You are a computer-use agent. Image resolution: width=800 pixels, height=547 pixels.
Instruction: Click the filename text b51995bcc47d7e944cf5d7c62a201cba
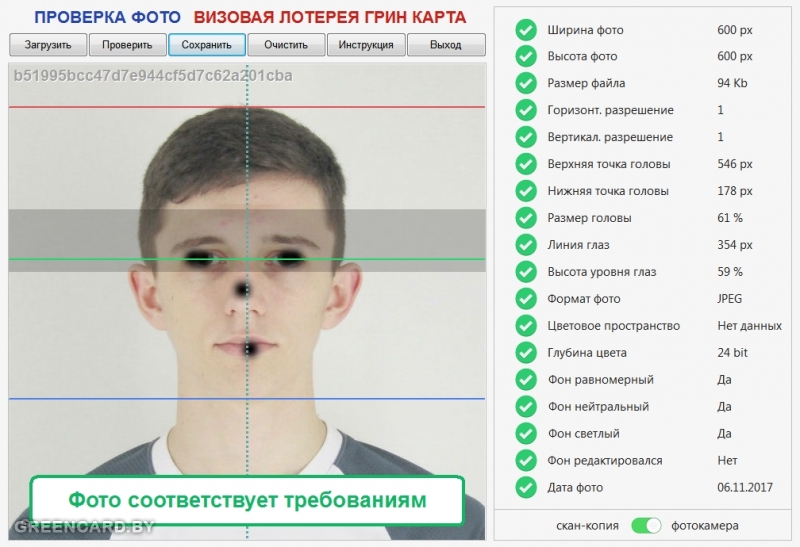coord(153,76)
